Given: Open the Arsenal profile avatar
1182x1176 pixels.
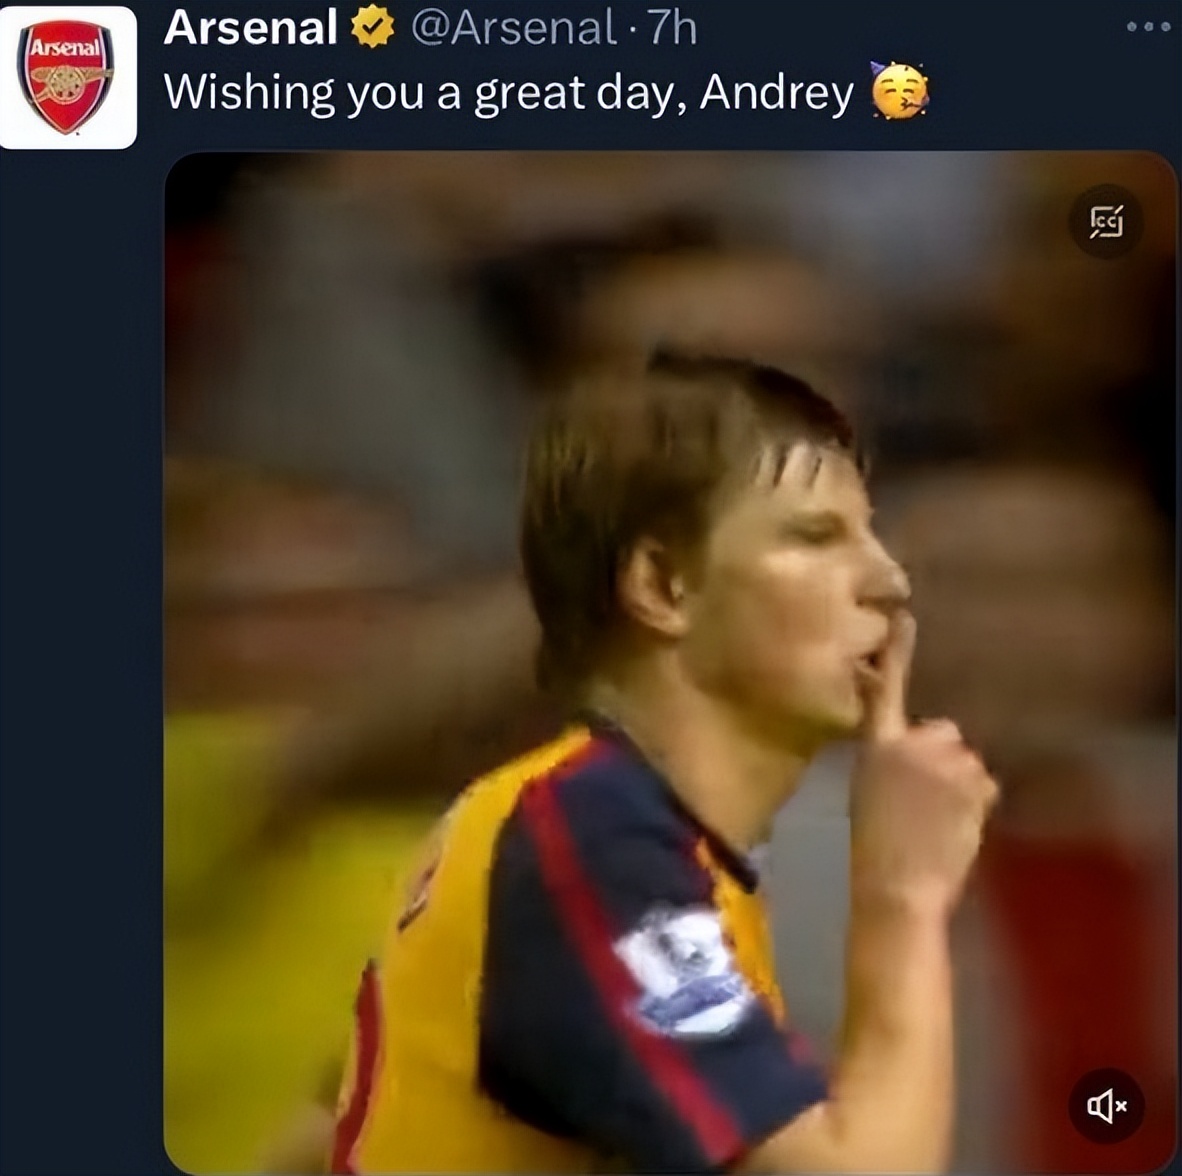Looking at the screenshot, I should [68, 77].
